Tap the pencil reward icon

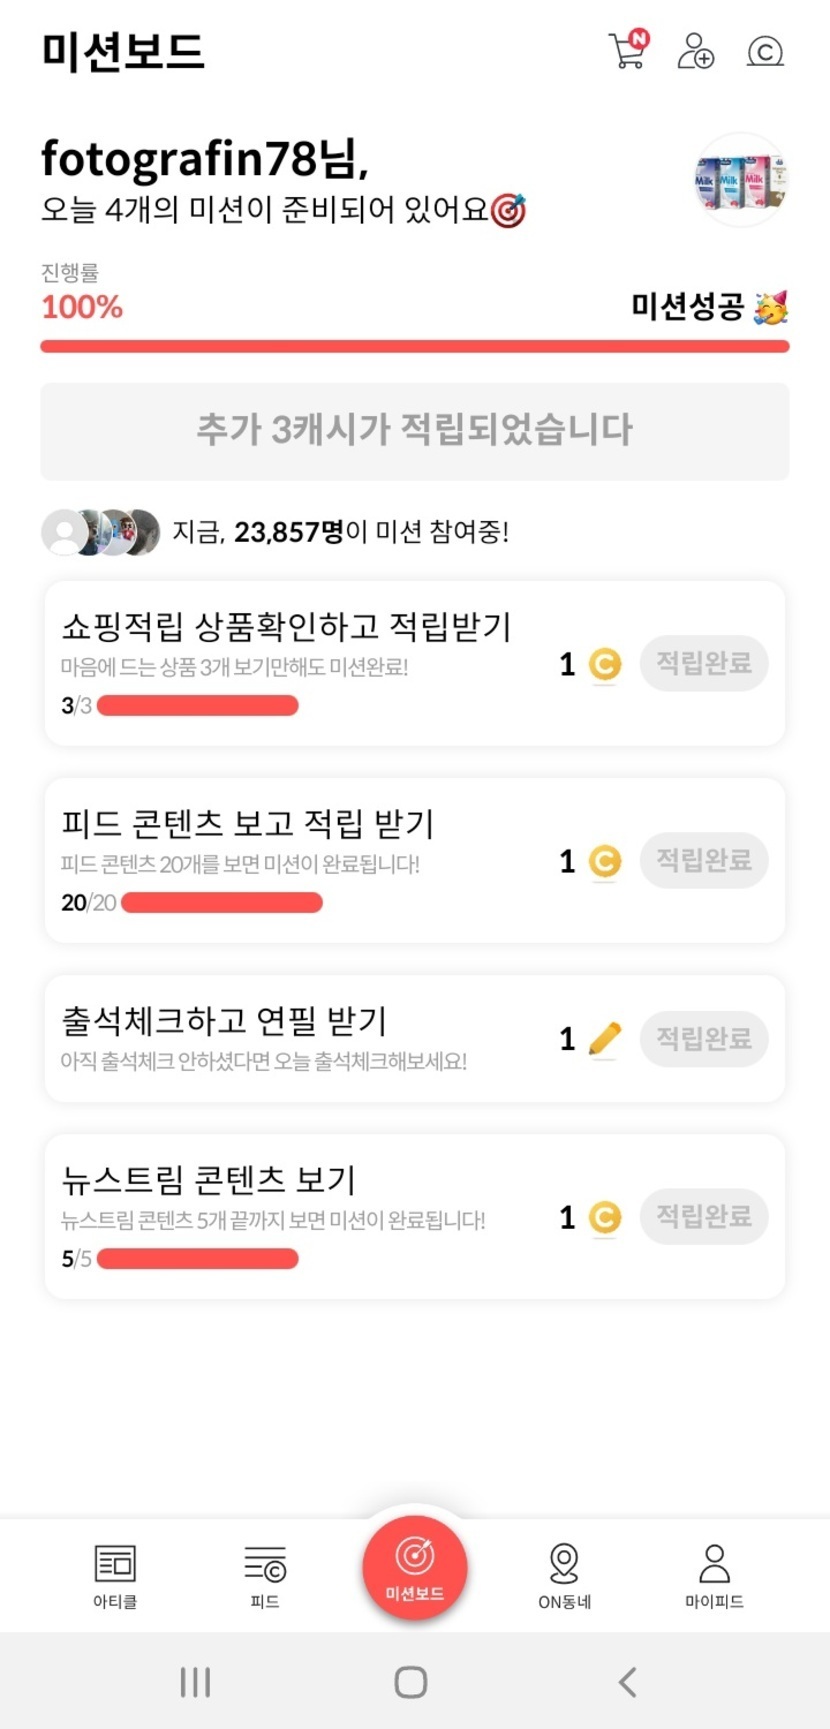pyautogui.click(x=604, y=1039)
